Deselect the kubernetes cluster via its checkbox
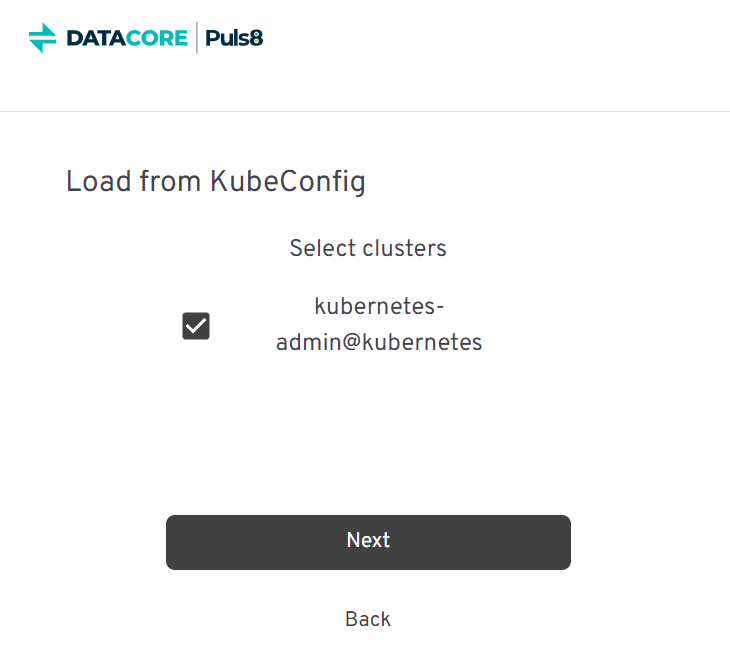 tap(196, 326)
